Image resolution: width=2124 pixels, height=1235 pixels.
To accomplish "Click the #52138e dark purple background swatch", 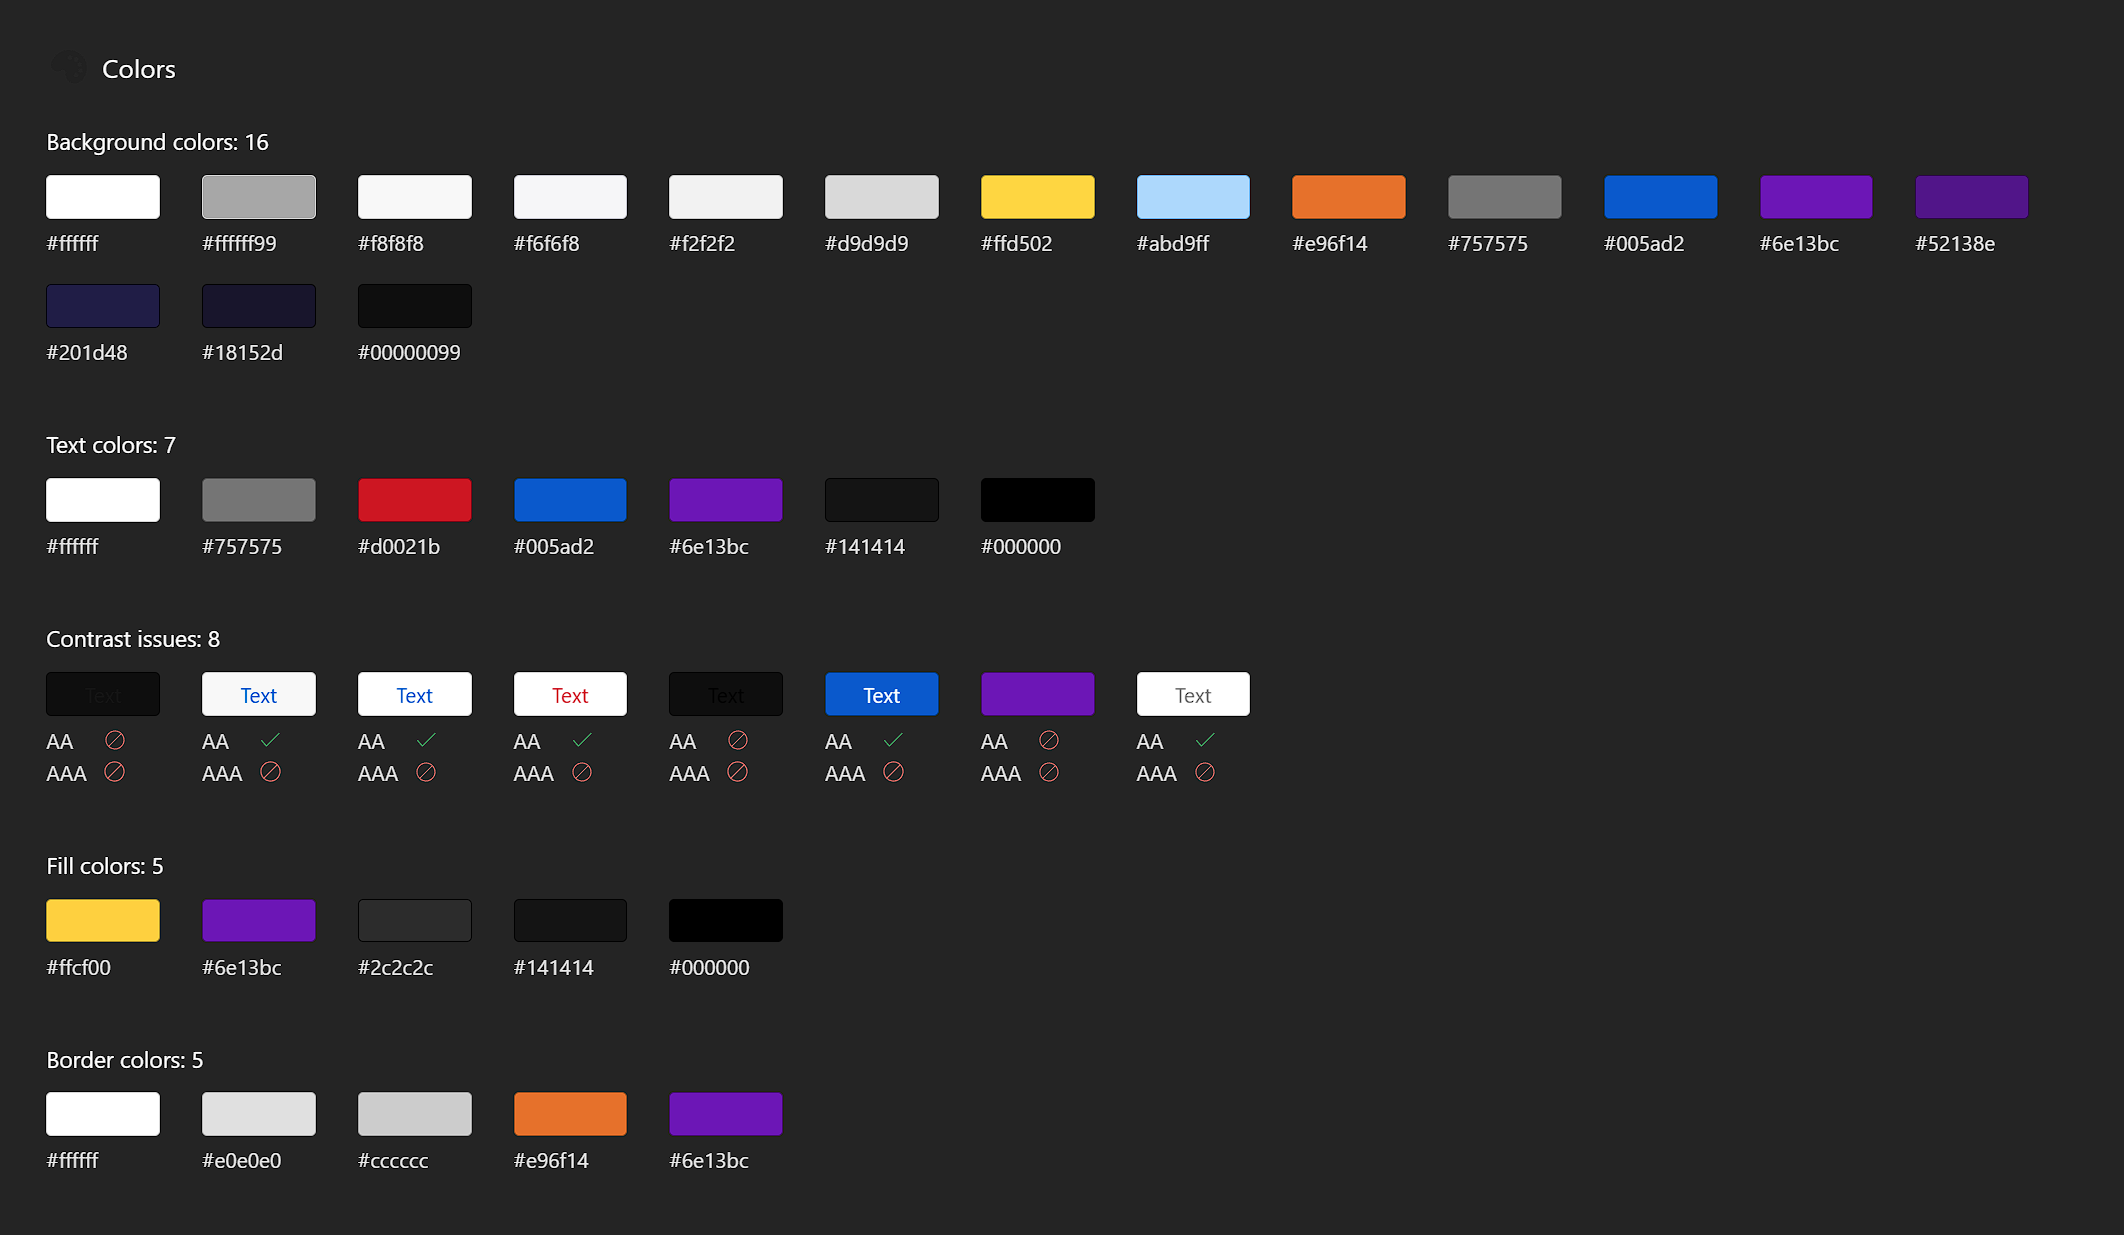I will 1971,197.
